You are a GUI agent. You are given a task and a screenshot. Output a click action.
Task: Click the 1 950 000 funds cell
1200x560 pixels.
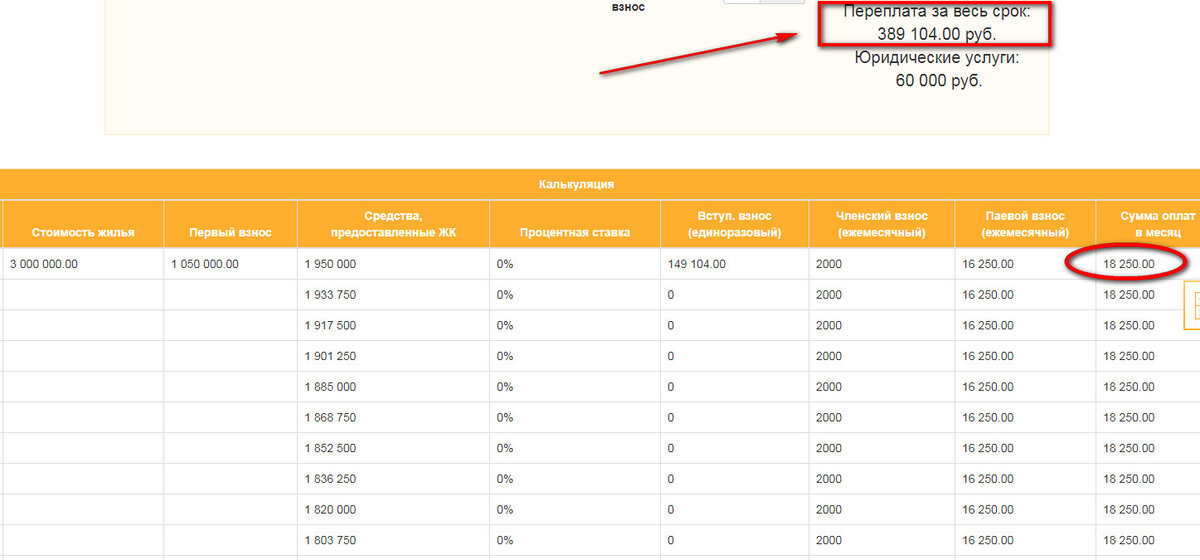click(x=393, y=264)
